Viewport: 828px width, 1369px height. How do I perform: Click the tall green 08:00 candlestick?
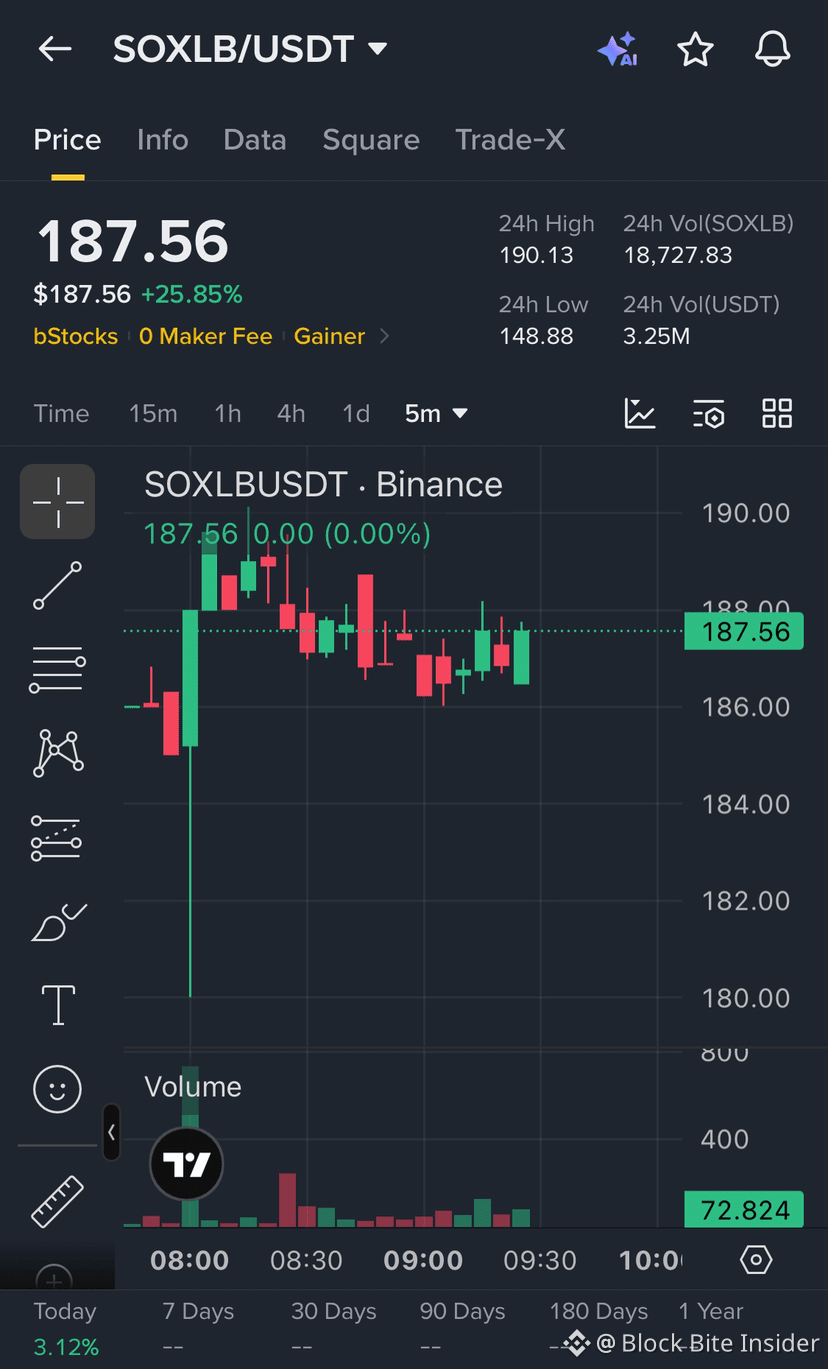(x=190, y=678)
